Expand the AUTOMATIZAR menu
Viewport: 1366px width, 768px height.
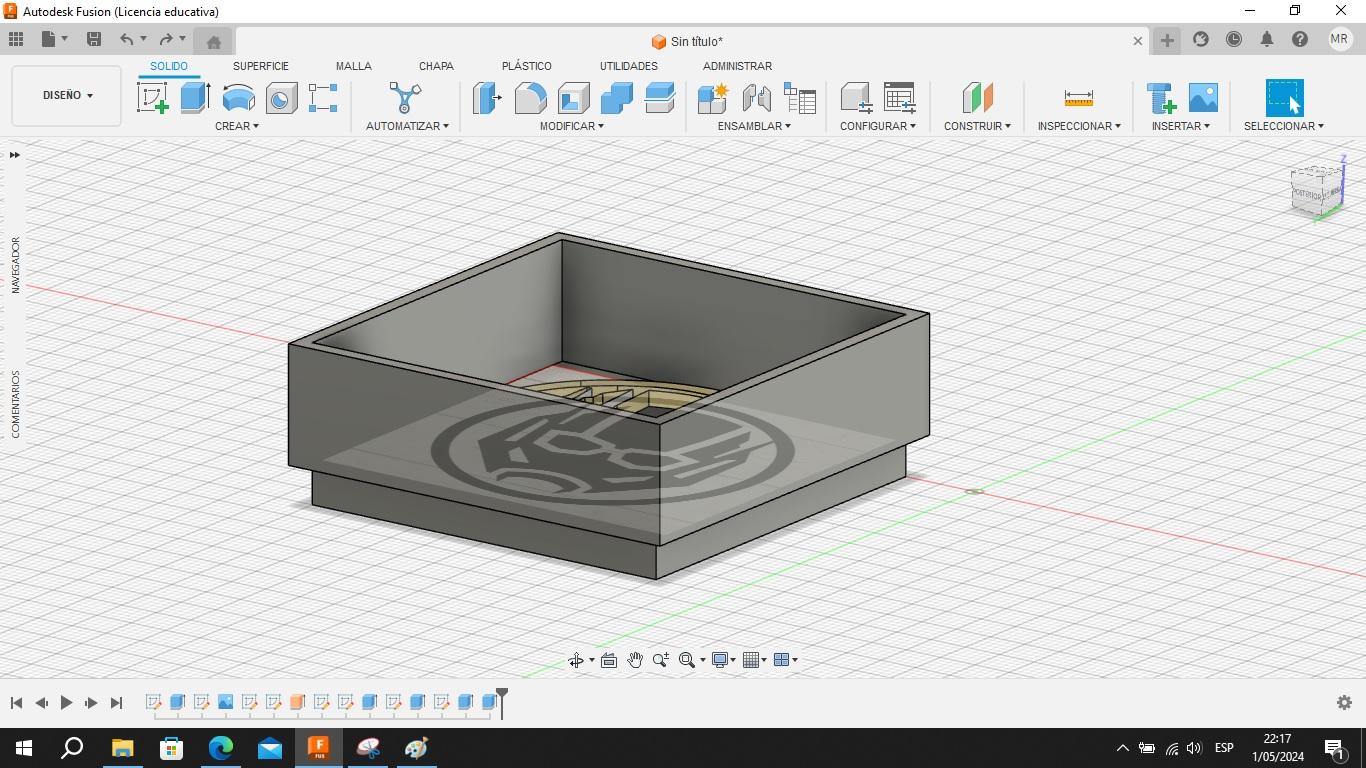(x=407, y=126)
